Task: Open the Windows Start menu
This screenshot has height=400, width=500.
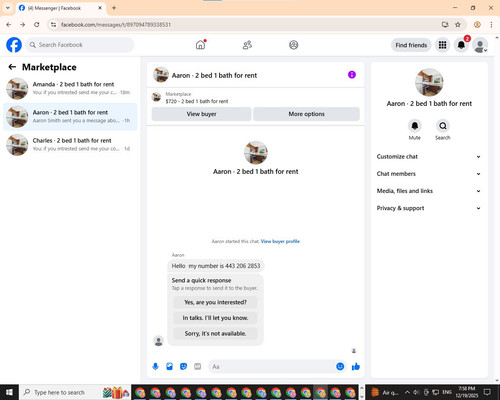Action: pyautogui.click(x=9, y=392)
